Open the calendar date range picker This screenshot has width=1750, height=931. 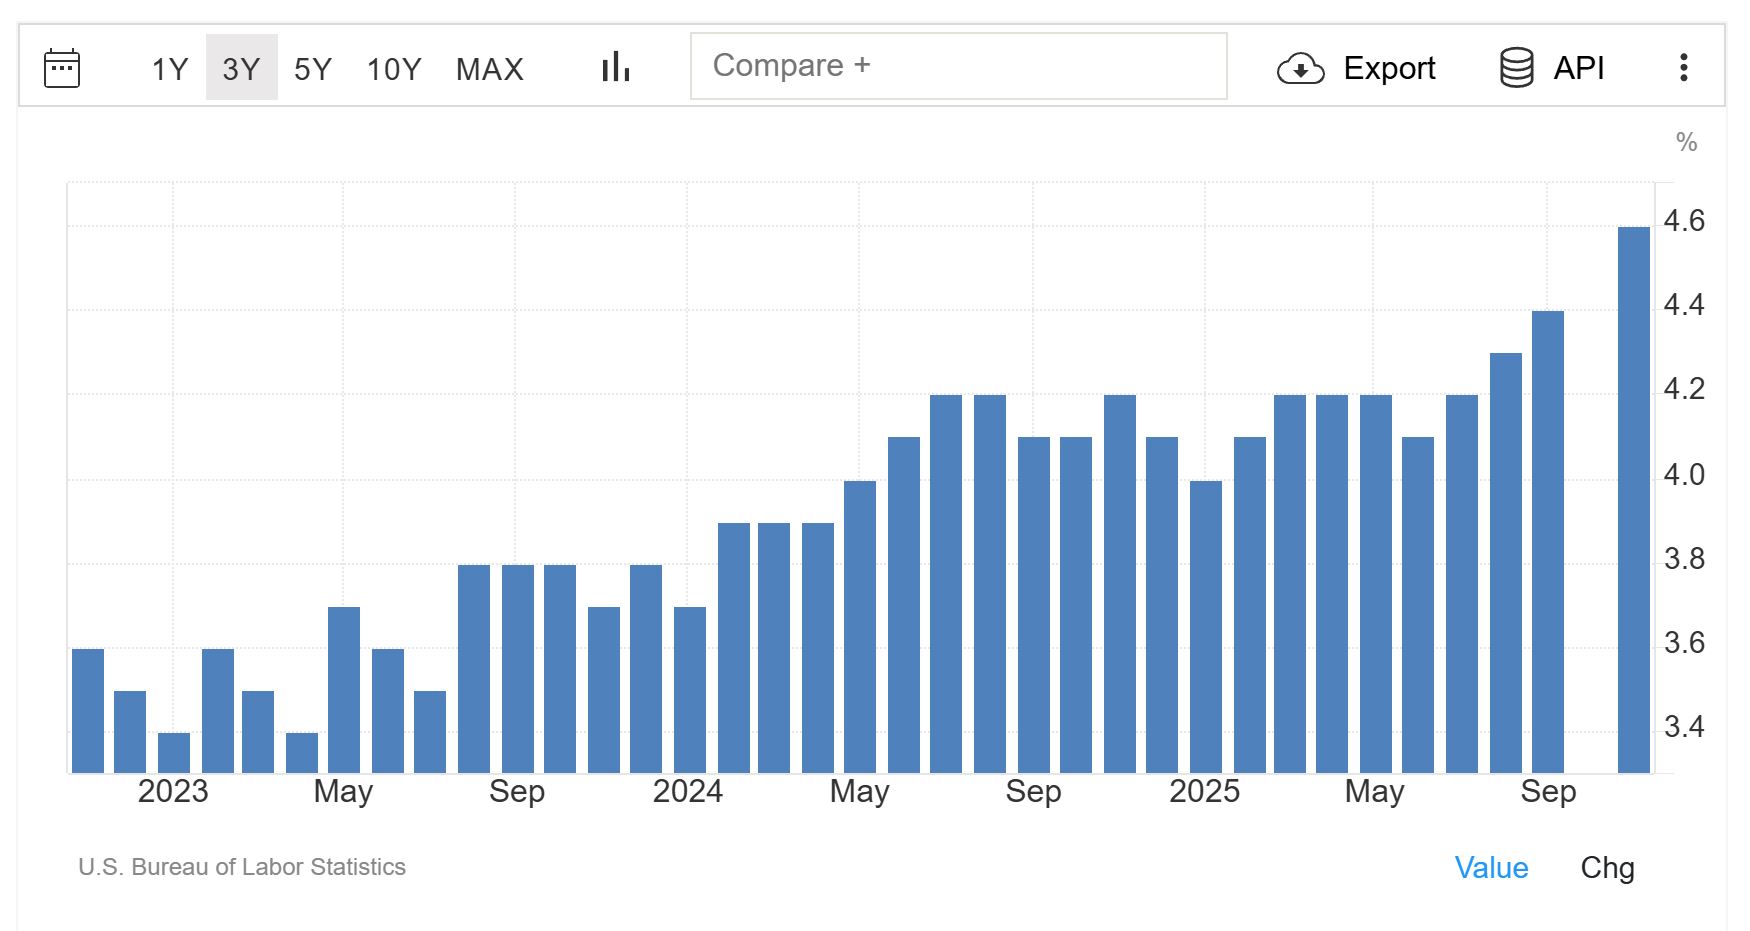pyautogui.click(x=62, y=68)
